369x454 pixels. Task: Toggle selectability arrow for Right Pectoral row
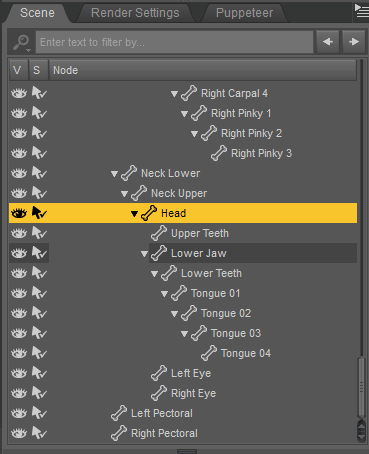39,433
